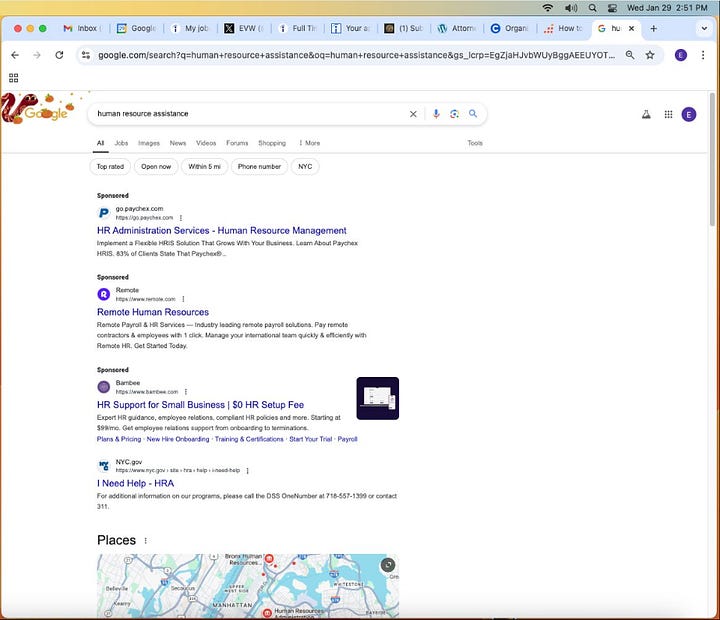
Task: Expand the map with the corner button
Action: pyautogui.click(x=388, y=565)
